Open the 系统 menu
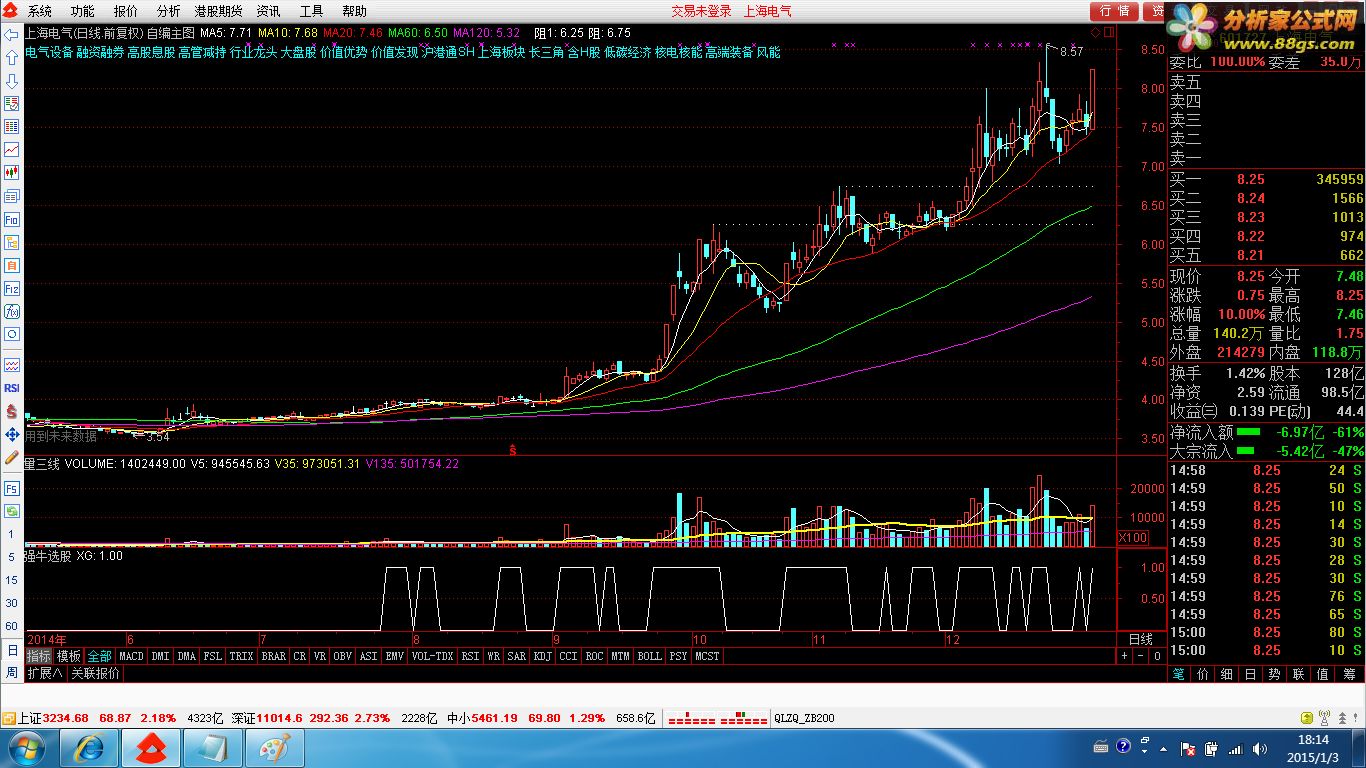Viewport: 1366px width, 768px height. pyautogui.click(x=40, y=11)
